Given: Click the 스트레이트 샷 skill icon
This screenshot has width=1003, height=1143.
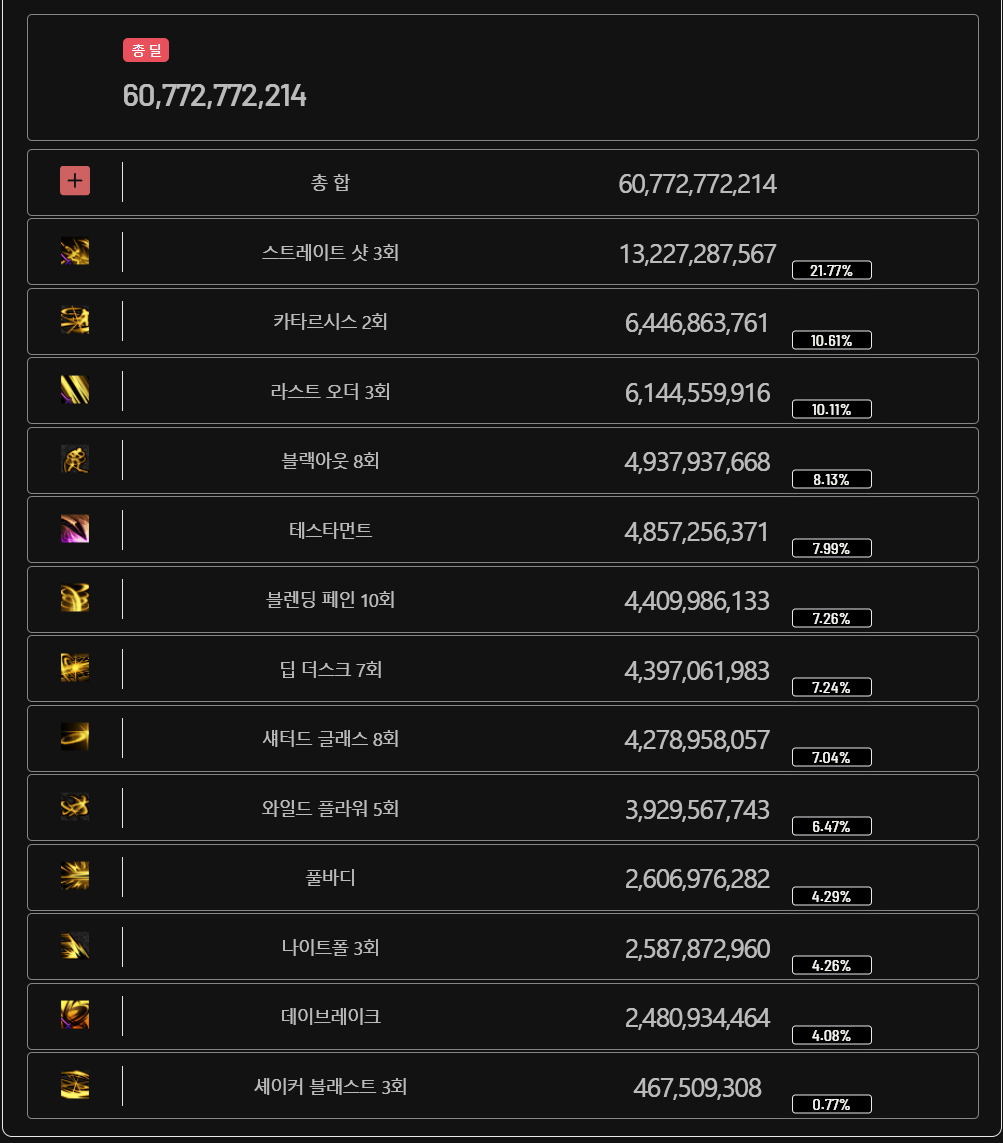Looking at the screenshot, I should tap(75, 251).
